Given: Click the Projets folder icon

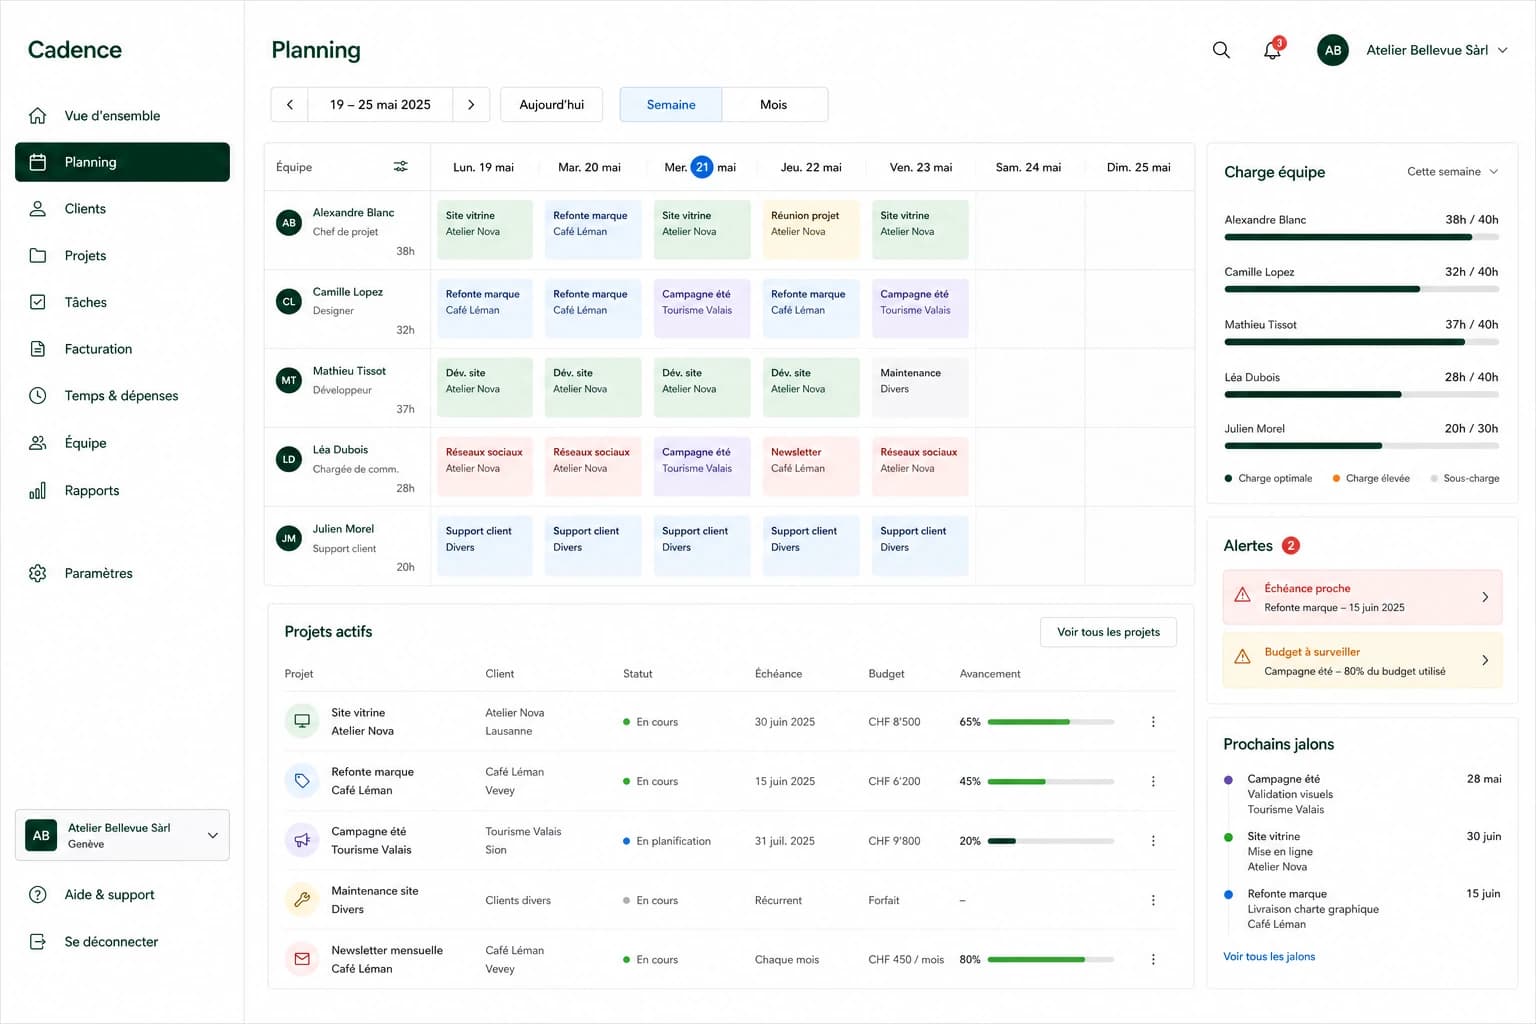Looking at the screenshot, I should pyautogui.click(x=38, y=255).
